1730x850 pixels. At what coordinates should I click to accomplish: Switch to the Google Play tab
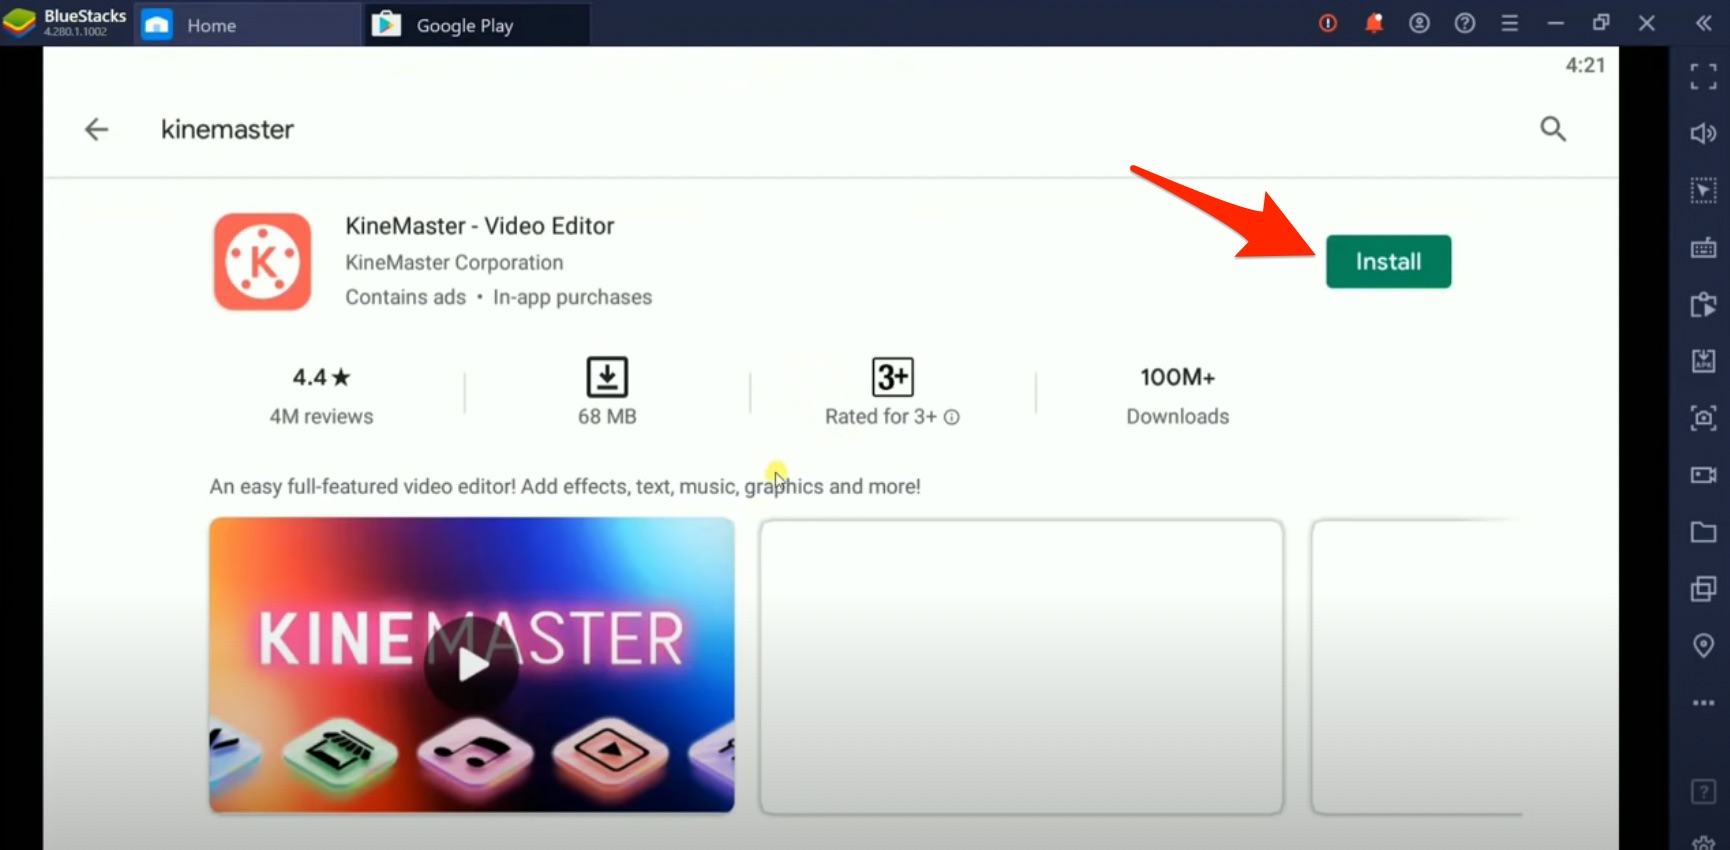point(478,25)
